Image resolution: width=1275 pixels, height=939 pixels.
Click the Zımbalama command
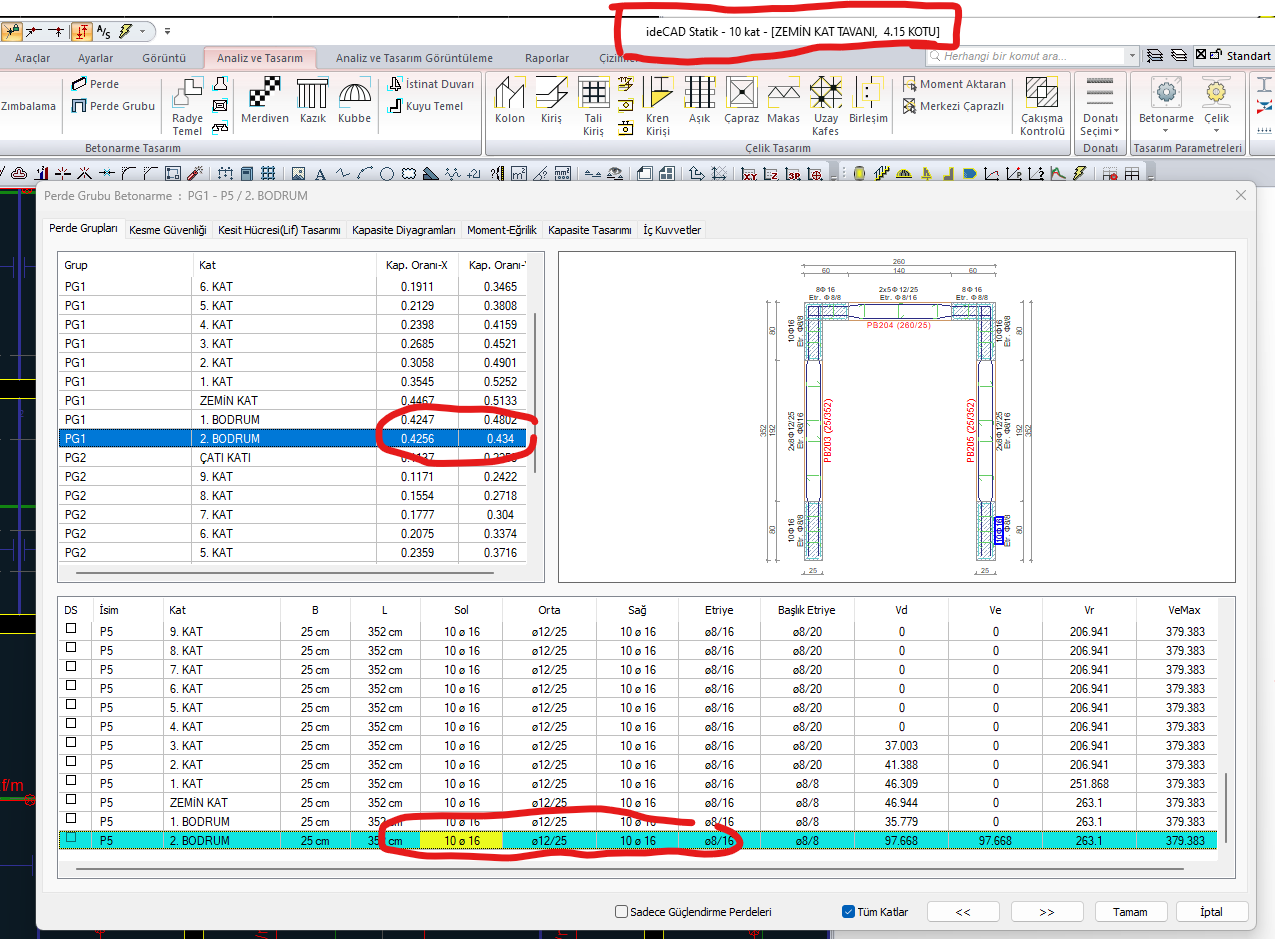click(28, 106)
